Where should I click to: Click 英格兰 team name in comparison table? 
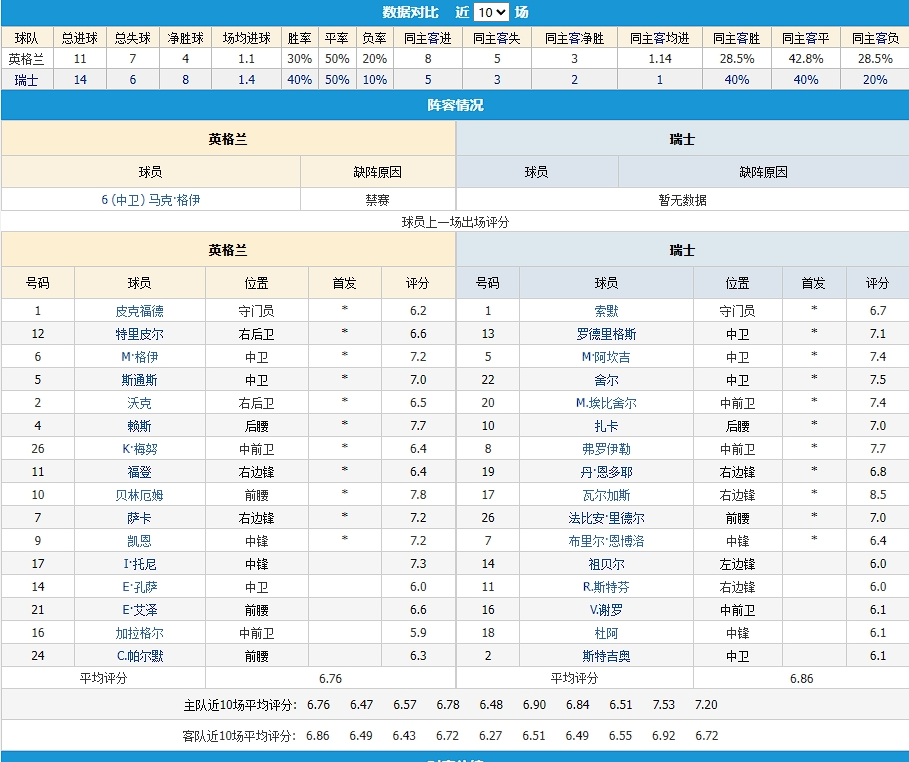pos(26,59)
